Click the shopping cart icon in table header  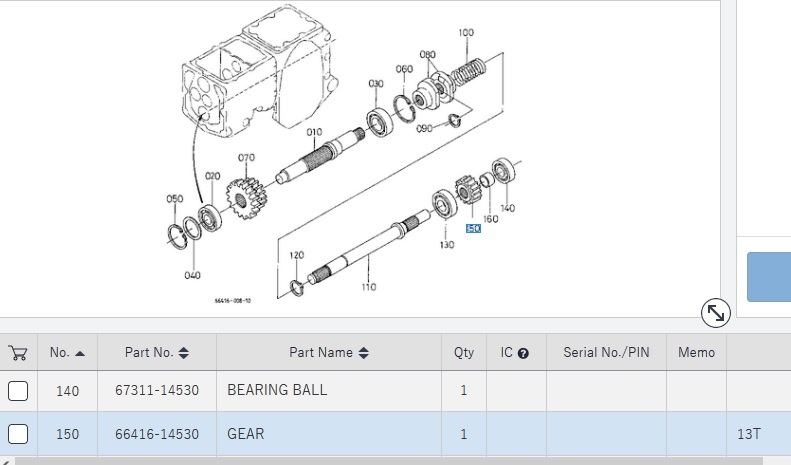pyautogui.click(x=17, y=353)
